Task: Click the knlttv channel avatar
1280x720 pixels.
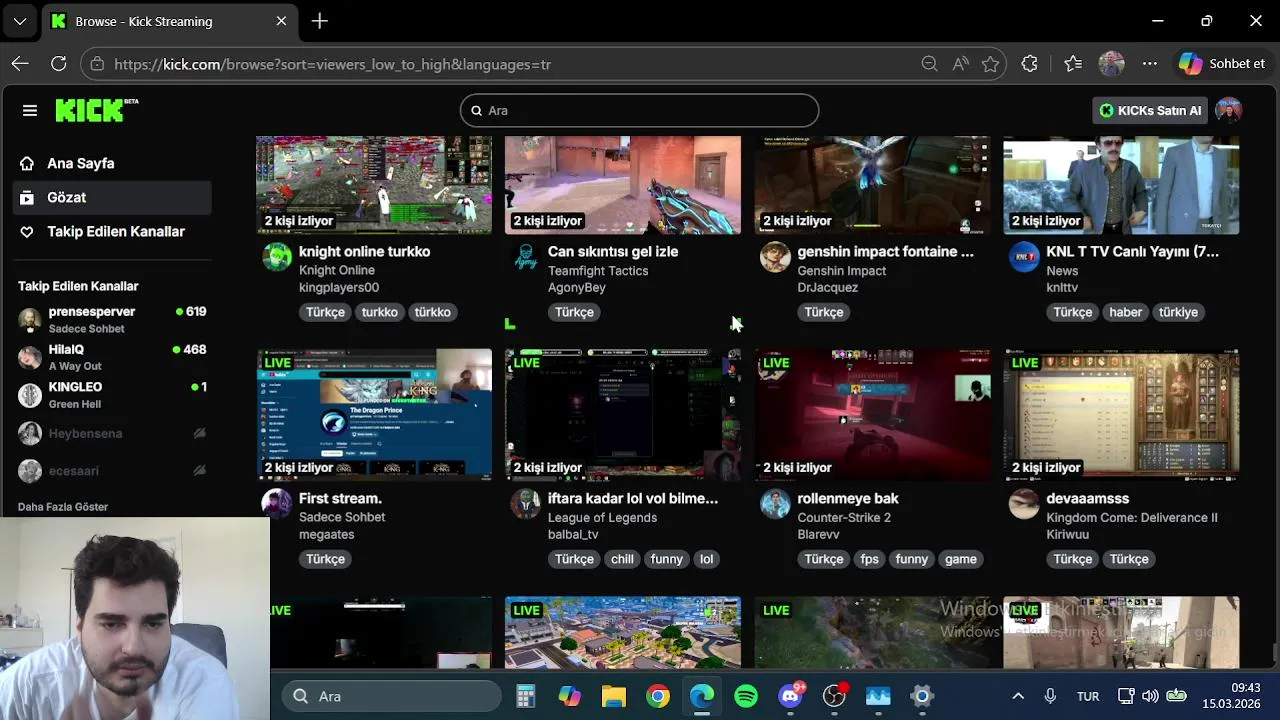Action: tap(1024, 257)
